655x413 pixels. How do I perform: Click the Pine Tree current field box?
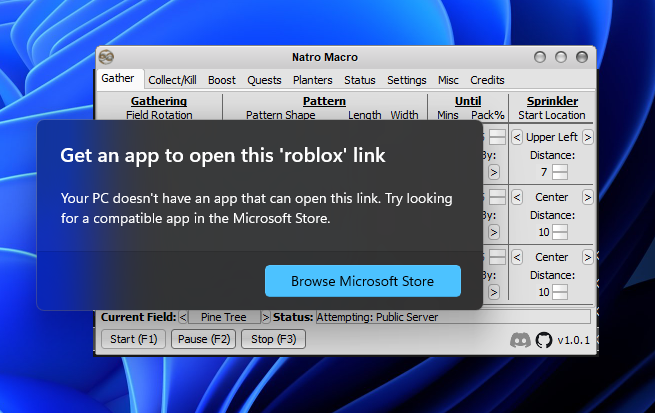pos(224,317)
